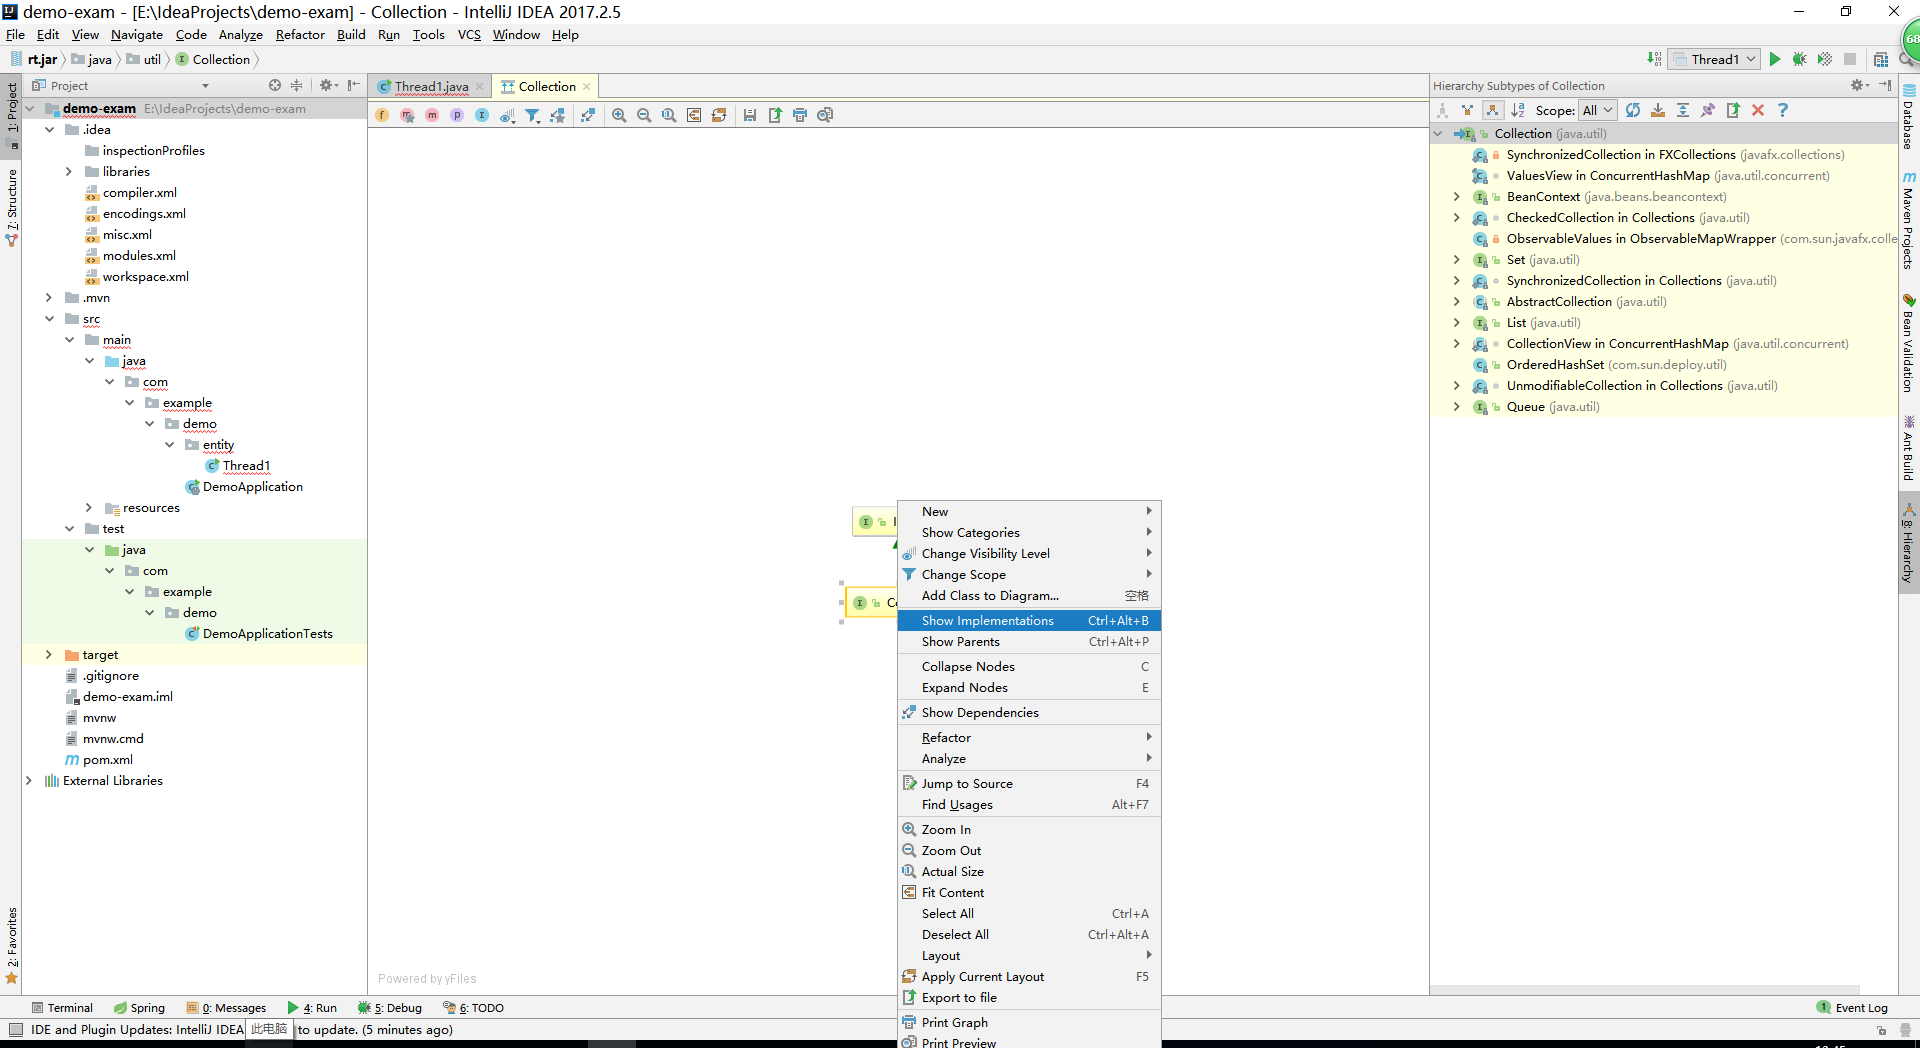Open Hierarchy help question mark
Viewport: 1920px width, 1048px height.
(x=1783, y=110)
